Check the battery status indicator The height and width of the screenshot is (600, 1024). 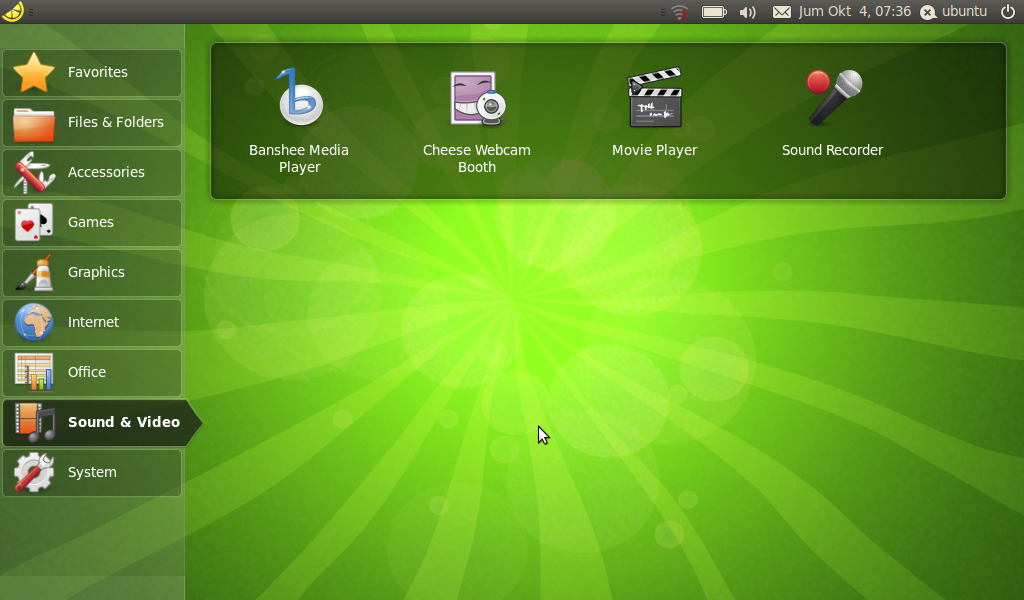click(714, 12)
